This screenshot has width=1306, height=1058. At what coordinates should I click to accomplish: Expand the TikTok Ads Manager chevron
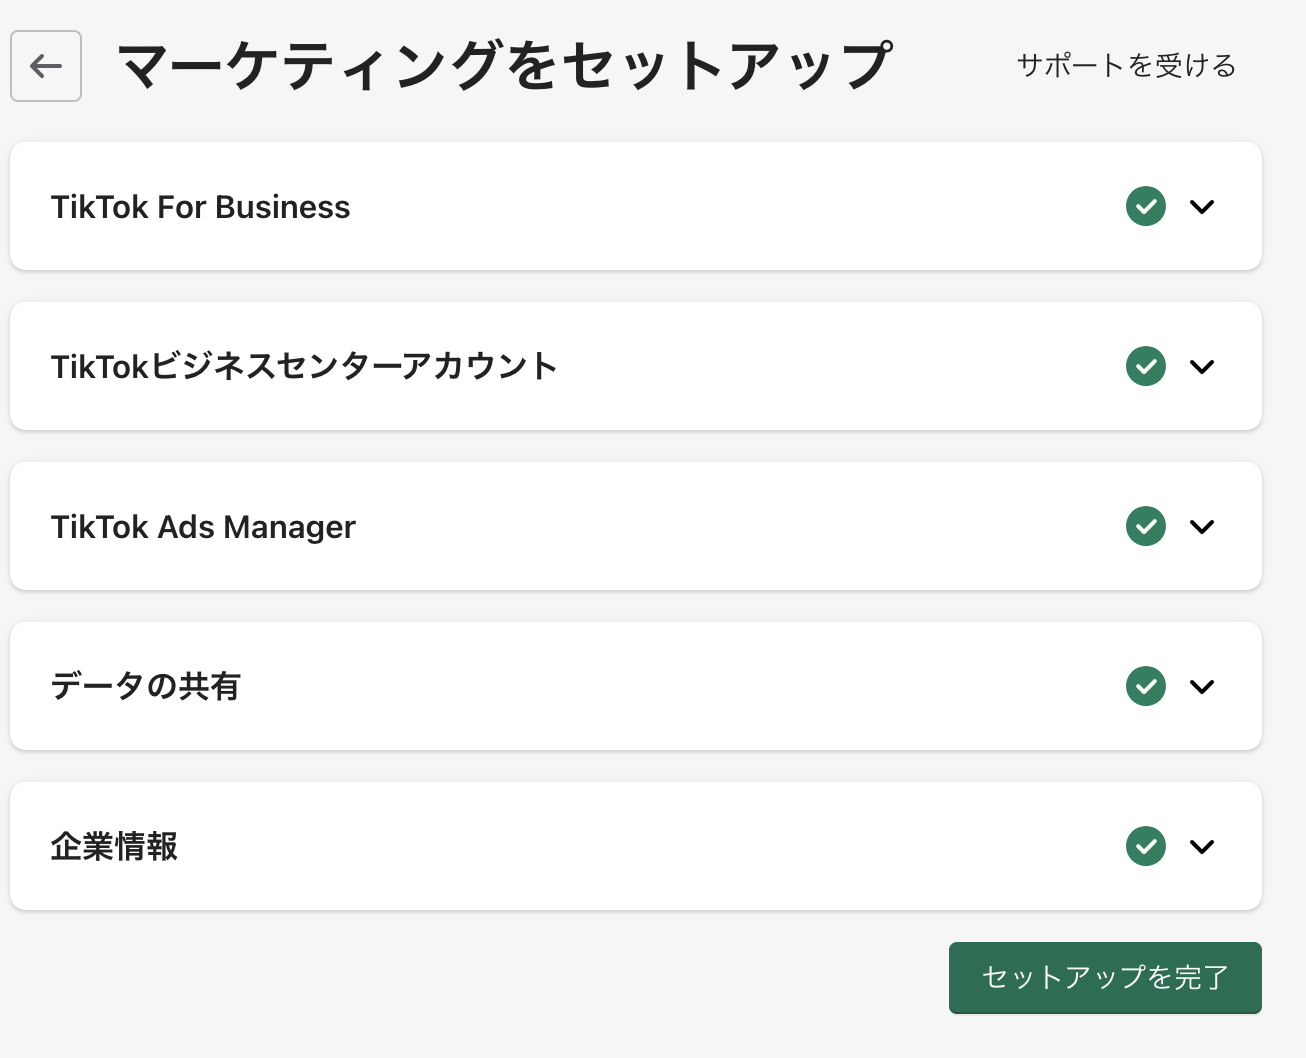[1202, 527]
